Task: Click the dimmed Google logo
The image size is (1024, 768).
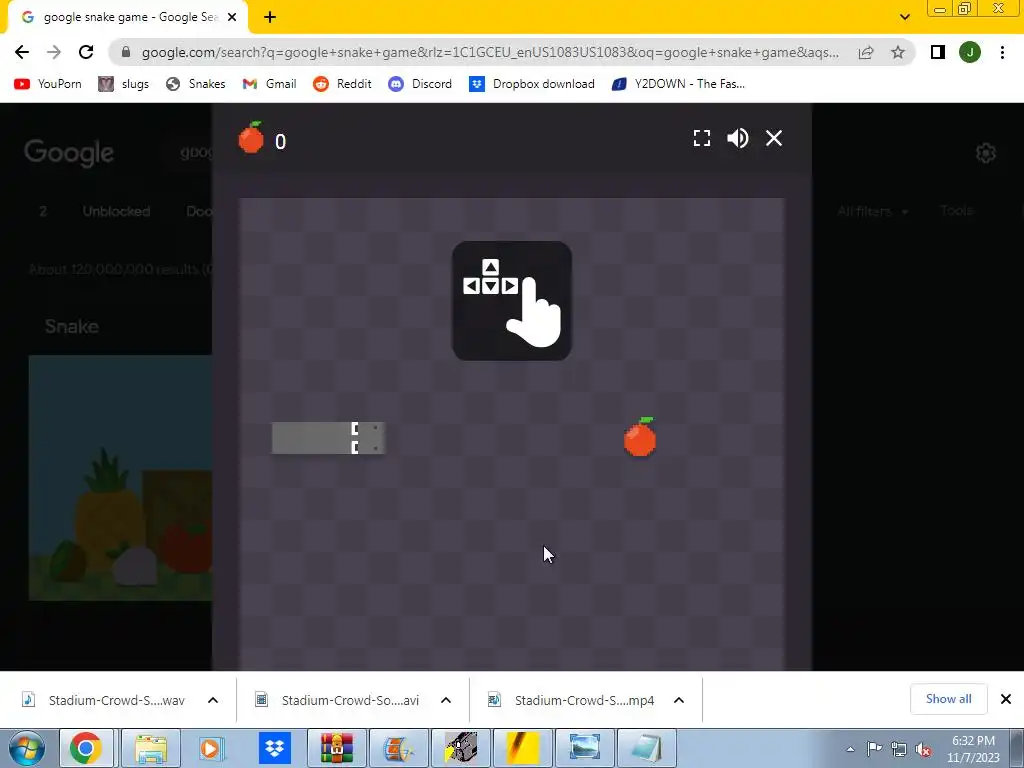Action: [x=69, y=153]
